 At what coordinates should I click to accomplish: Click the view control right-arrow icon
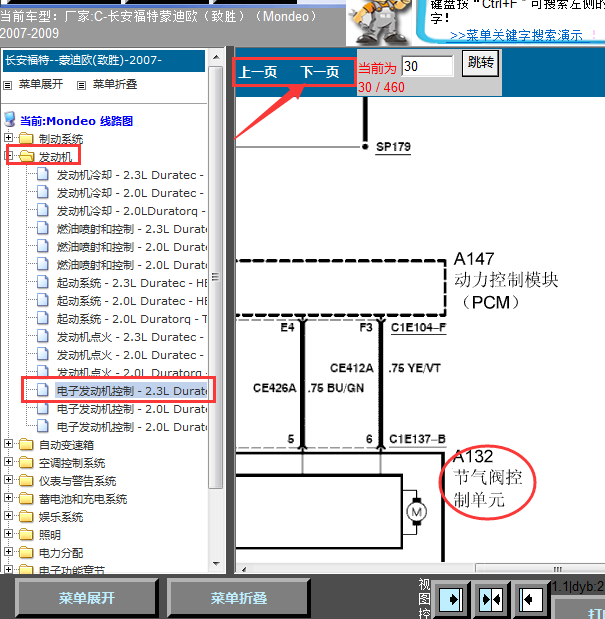(451, 600)
